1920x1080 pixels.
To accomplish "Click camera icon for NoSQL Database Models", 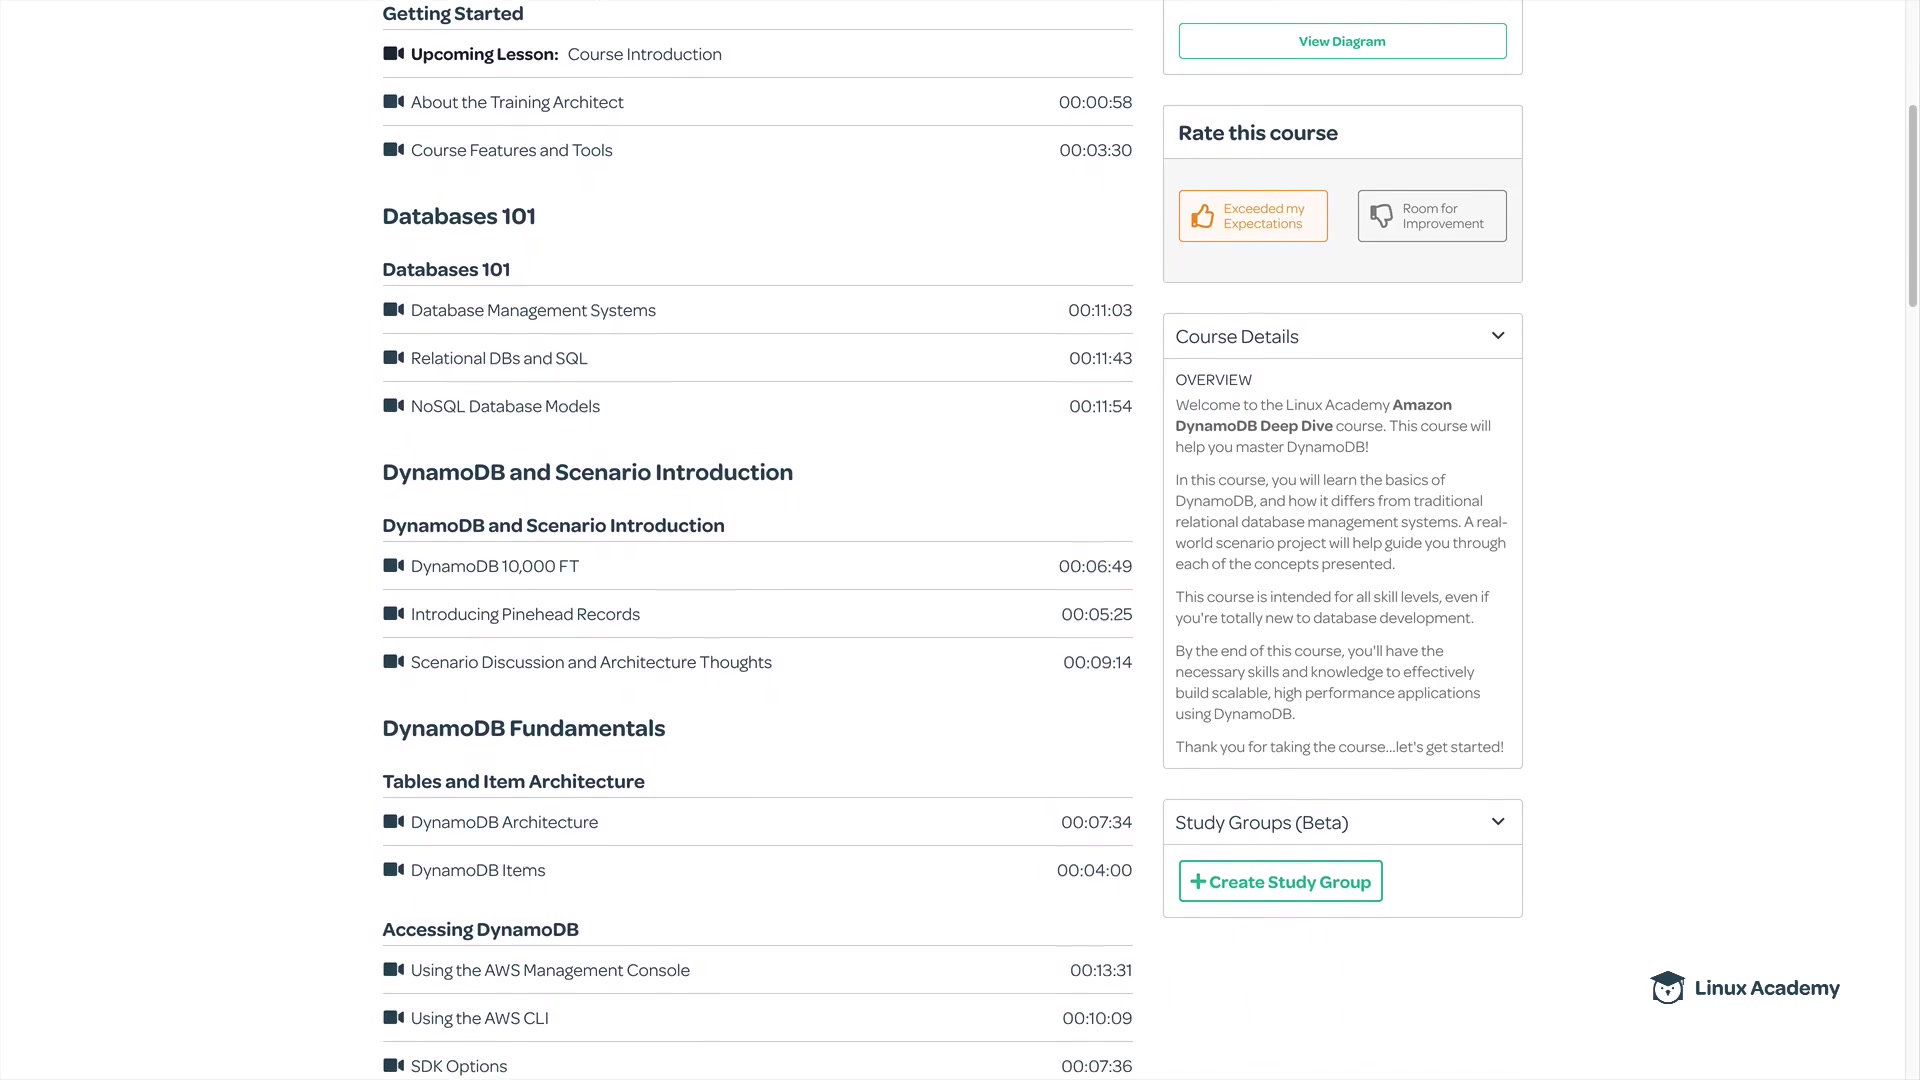I will coord(393,406).
